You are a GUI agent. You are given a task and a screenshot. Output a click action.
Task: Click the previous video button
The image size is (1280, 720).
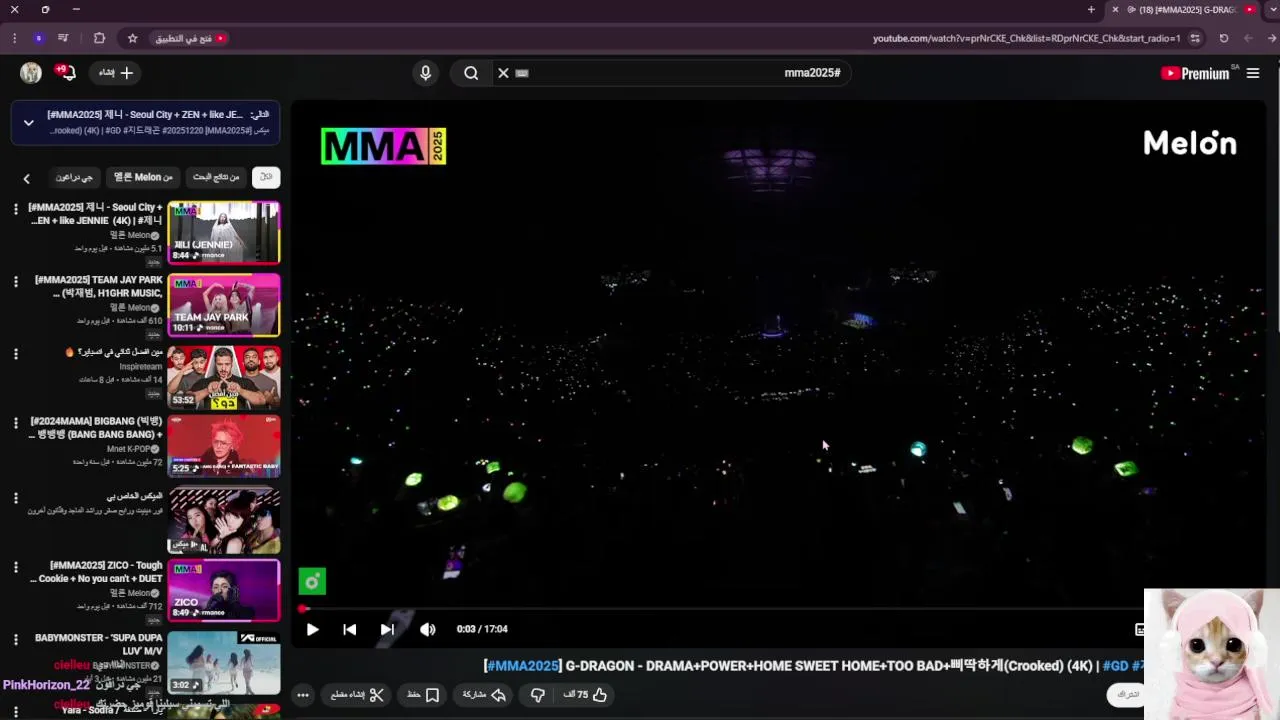tap(349, 629)
